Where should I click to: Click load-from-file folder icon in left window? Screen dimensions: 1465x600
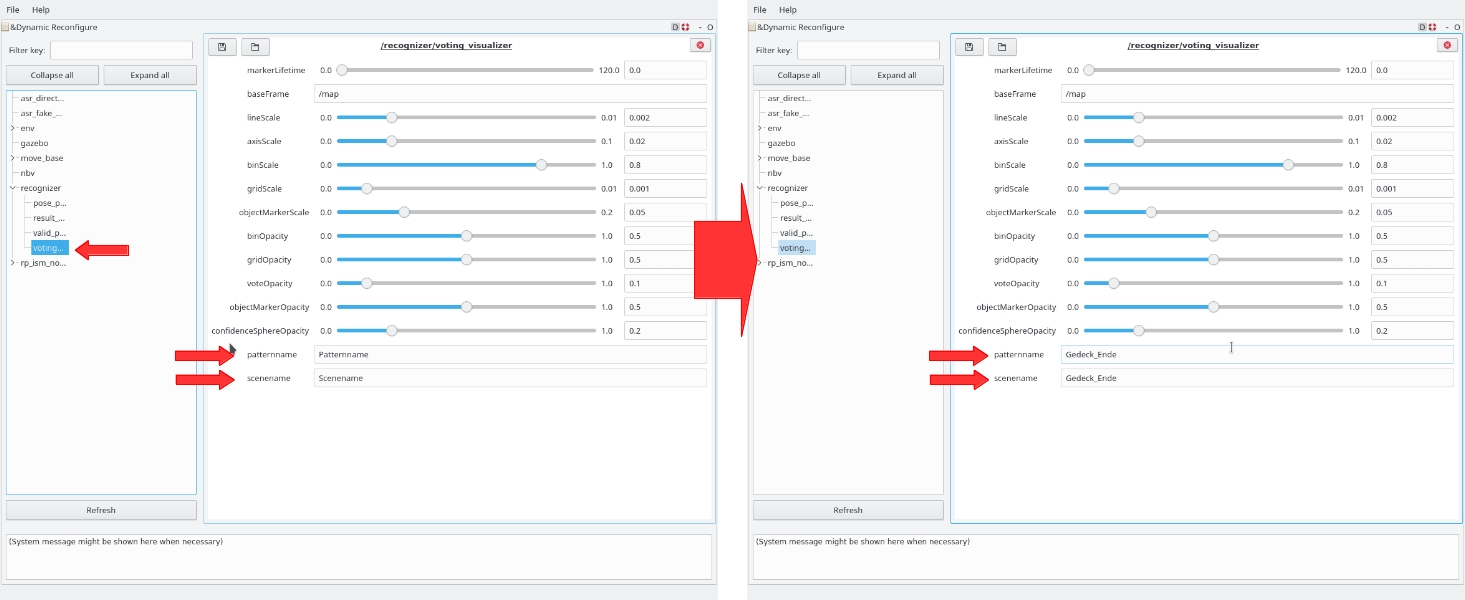click(x=255, y=47)
